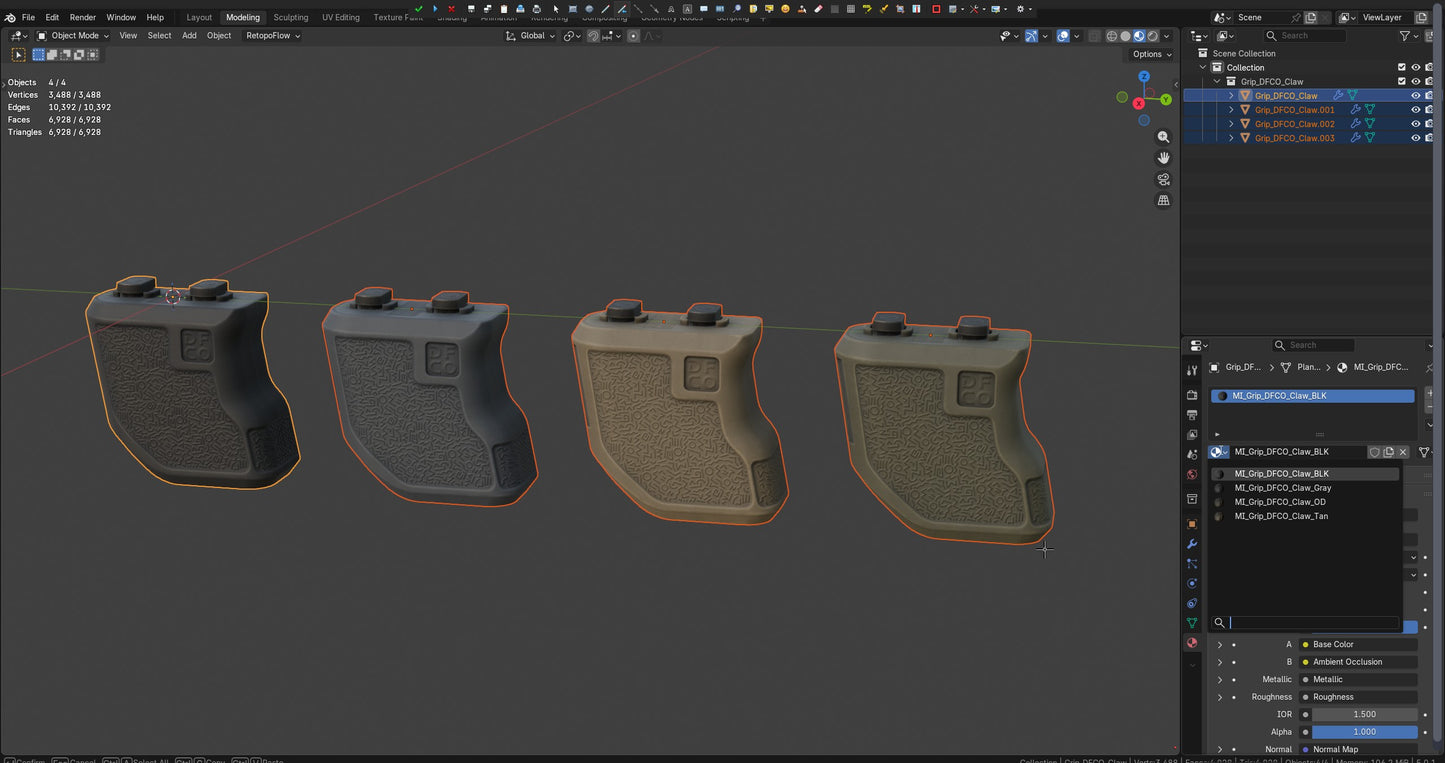Image resolution: width=1445 pixels, height=763 pixels.
Task: Expand the Grip_DFCO_Claw.001 outliner row
Action: point(1231,110)
